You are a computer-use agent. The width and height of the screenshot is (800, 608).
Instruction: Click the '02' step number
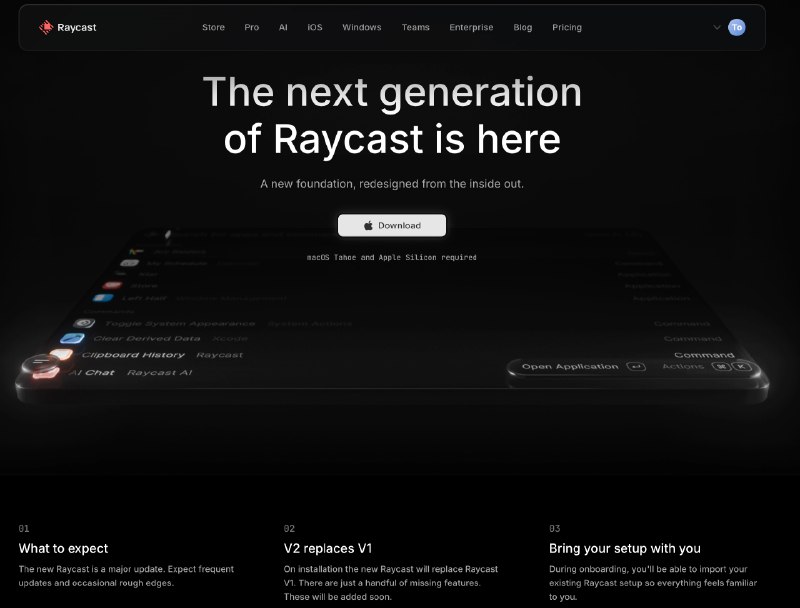coord(289,528)
